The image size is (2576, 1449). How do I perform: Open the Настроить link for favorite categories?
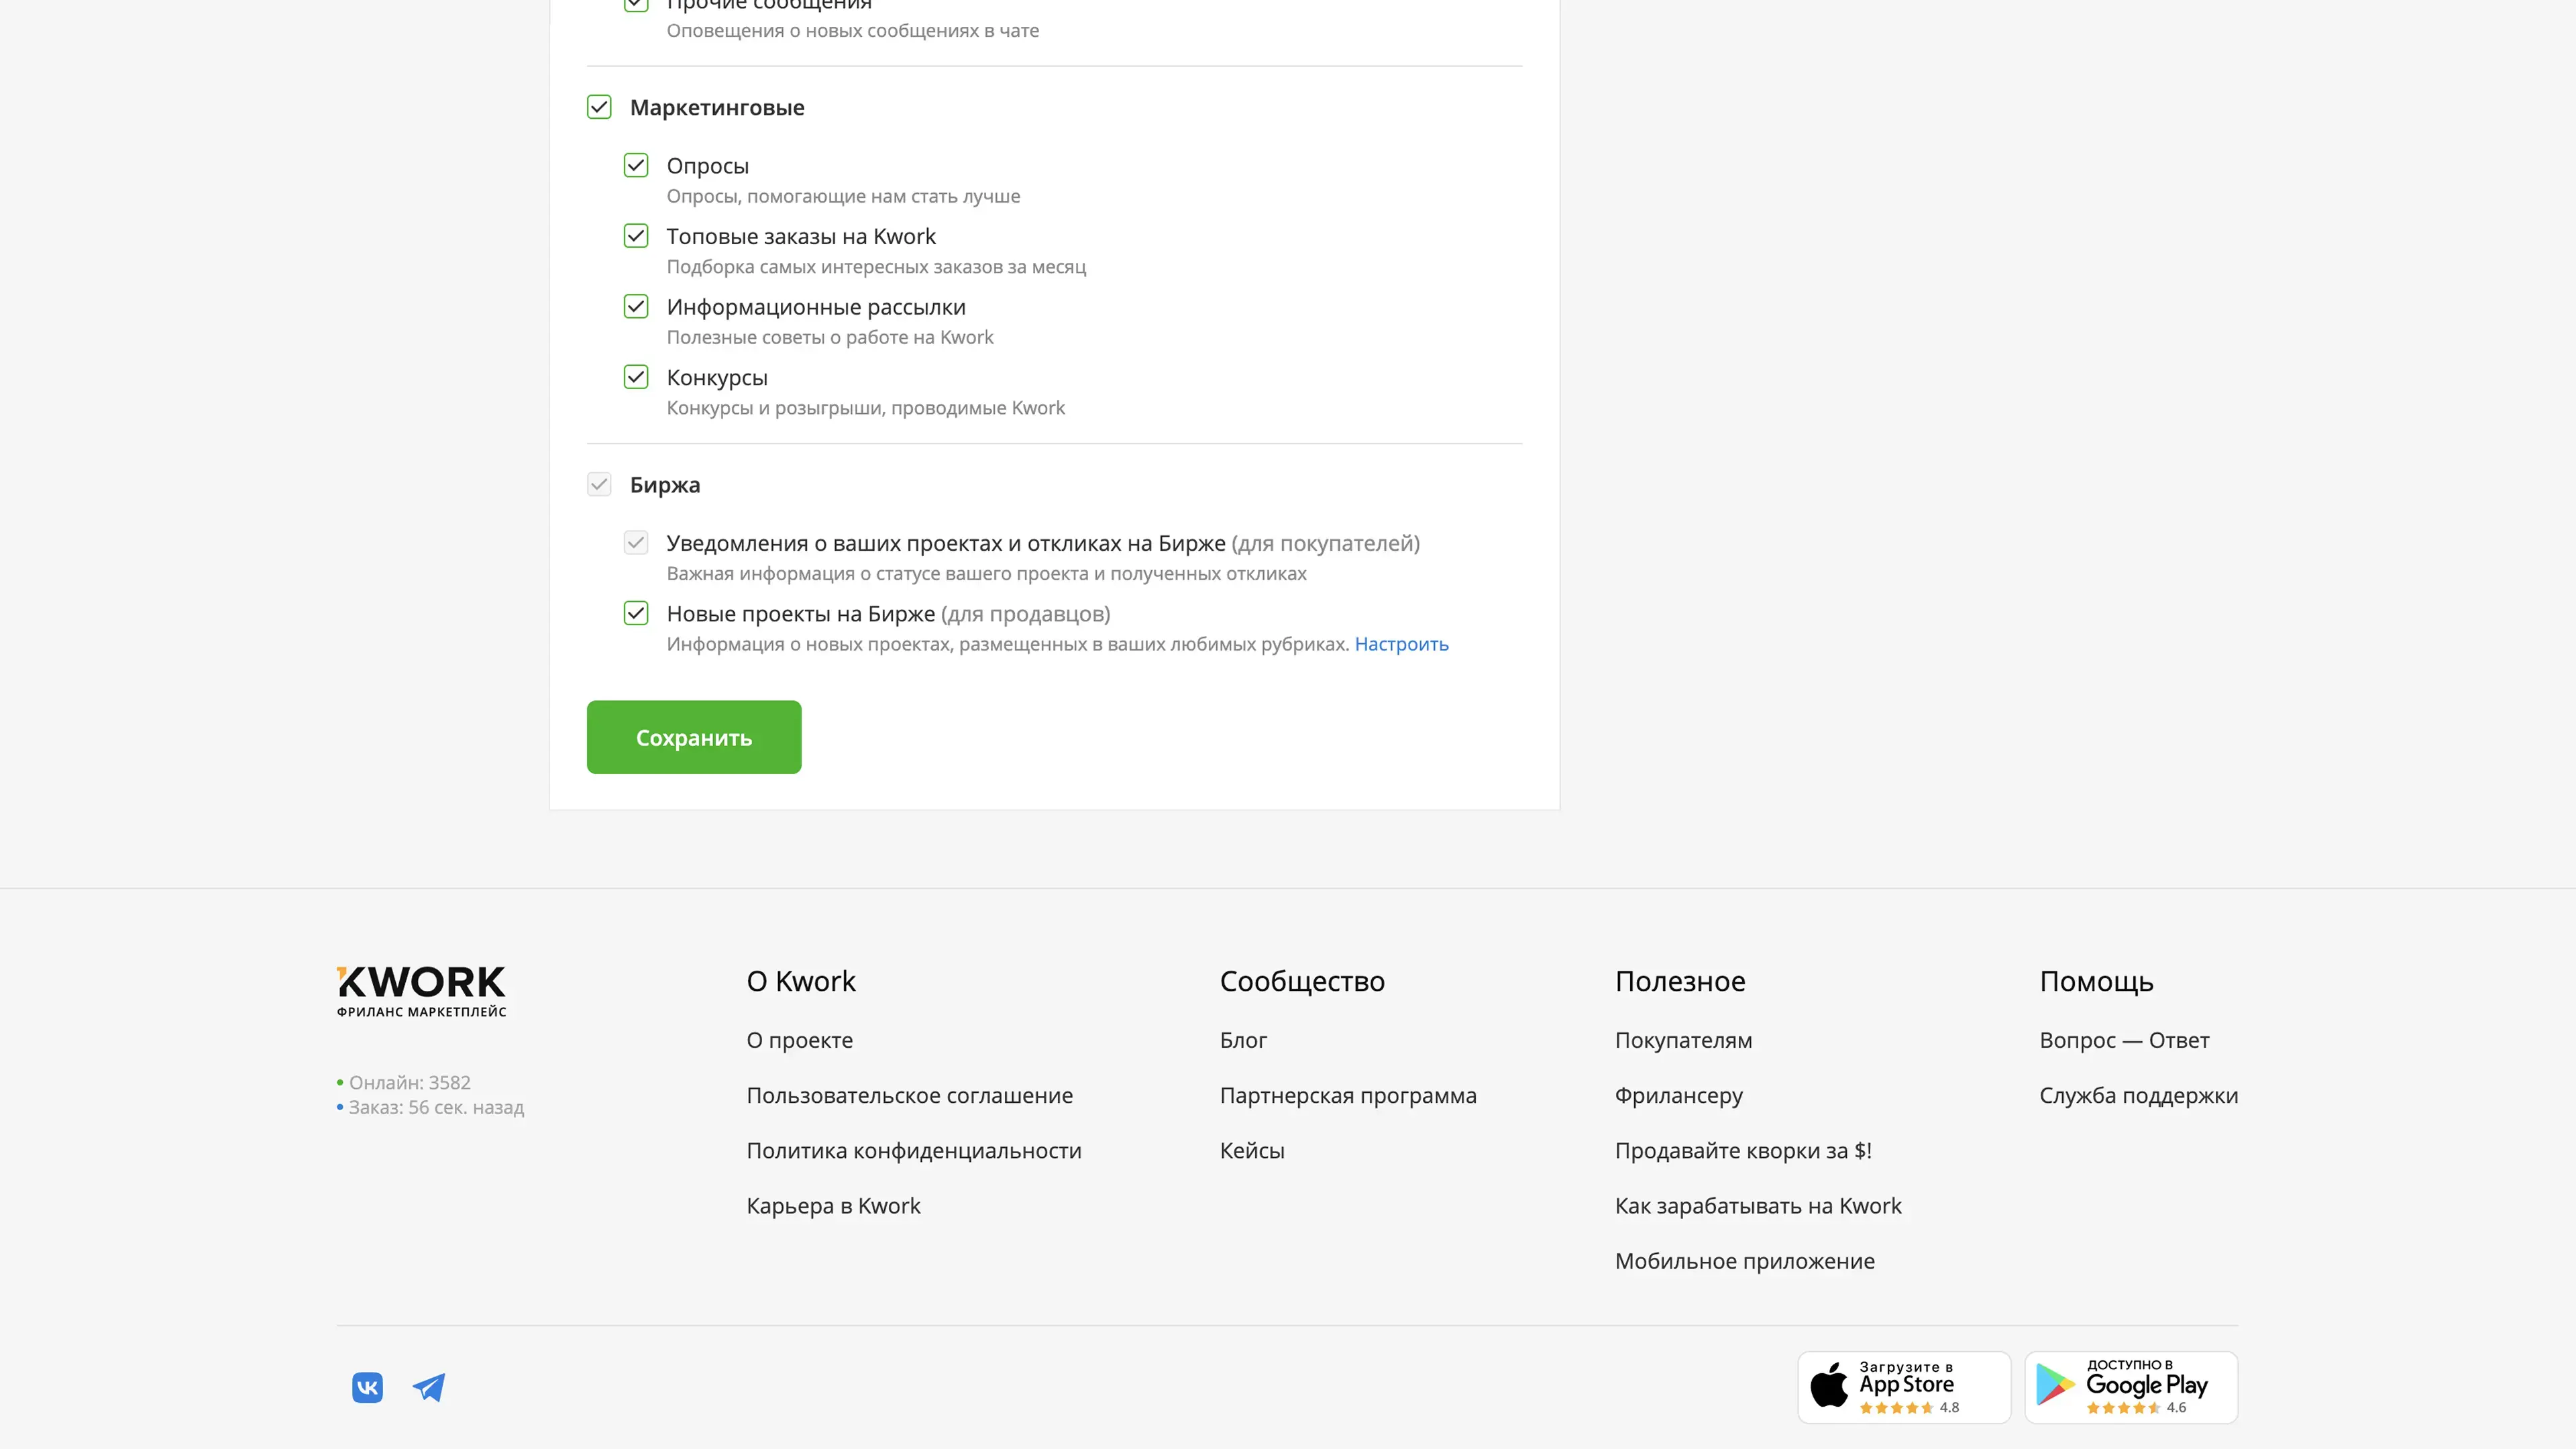click(1401, 644)
